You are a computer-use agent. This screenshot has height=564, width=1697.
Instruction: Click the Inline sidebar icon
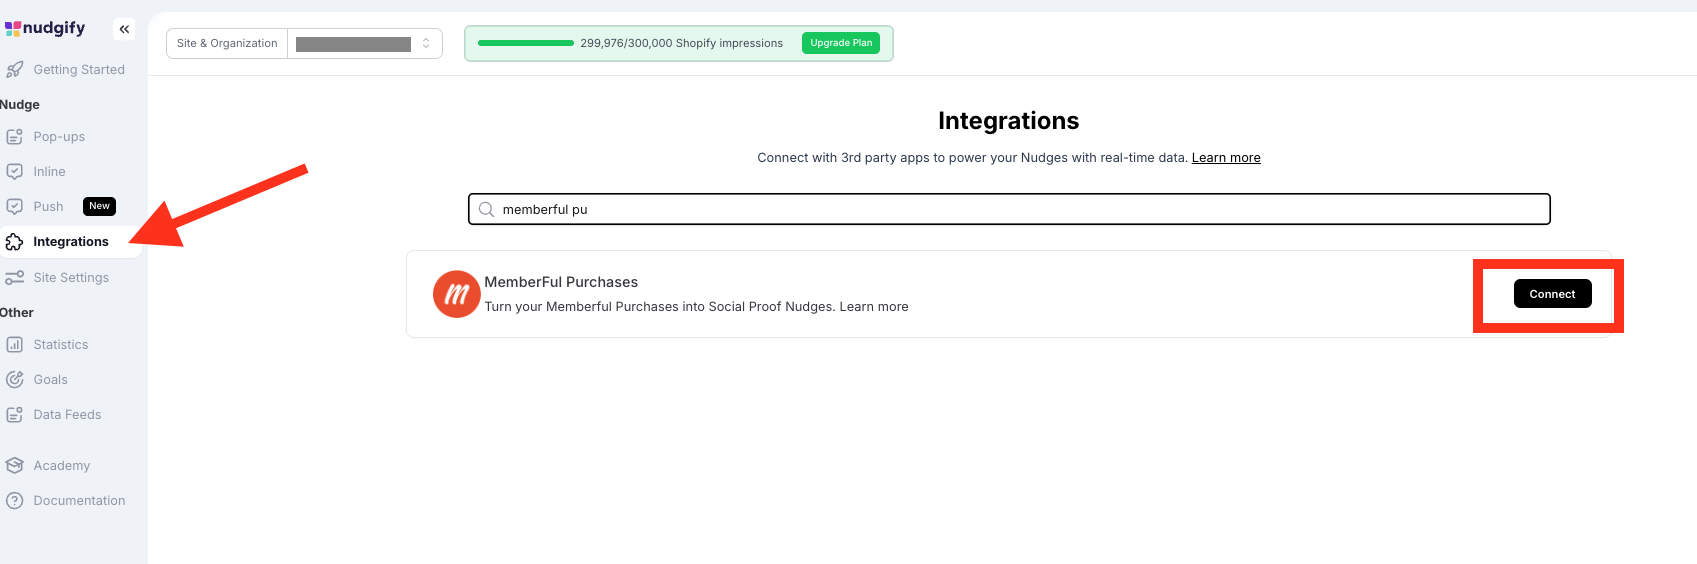point(15,172)
